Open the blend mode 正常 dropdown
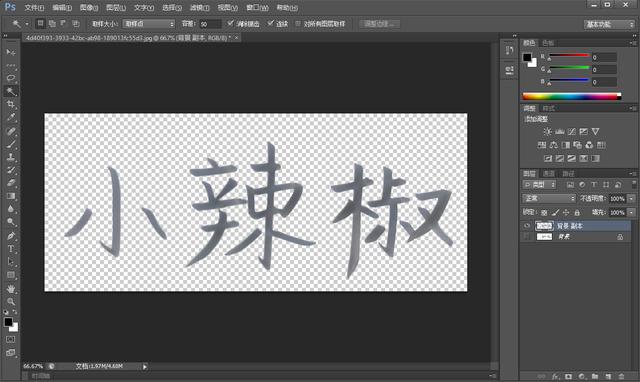This screenshot has width=640, height=382. 549,198
